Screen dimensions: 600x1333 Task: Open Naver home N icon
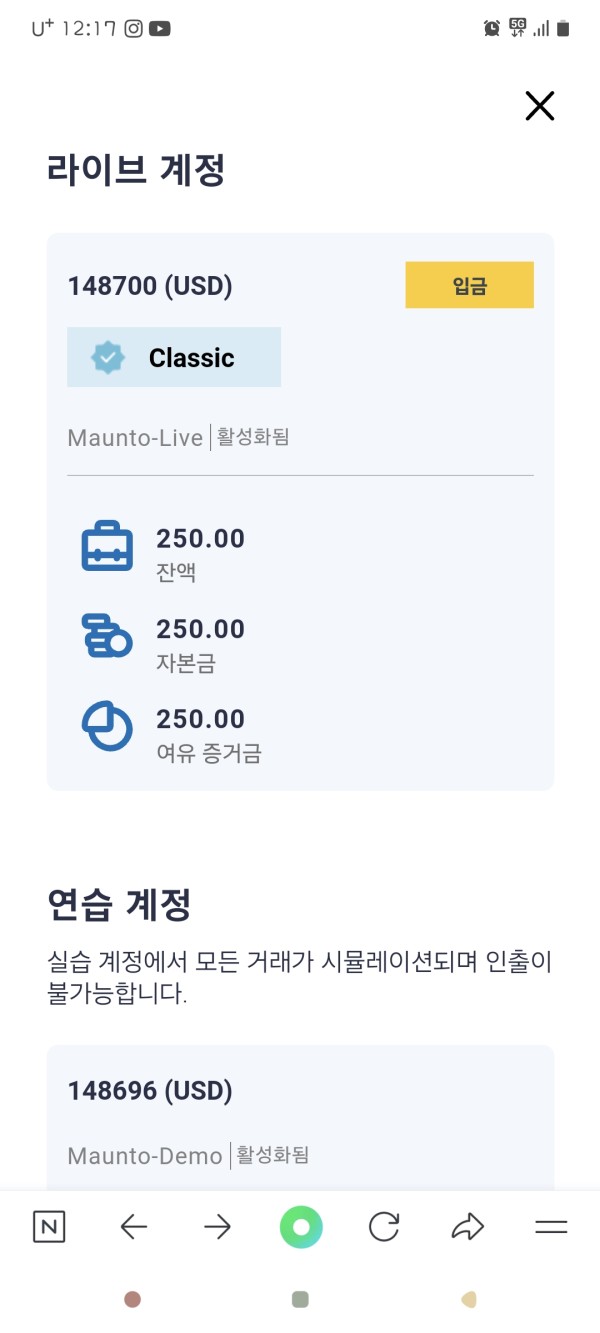[49, 1227]
